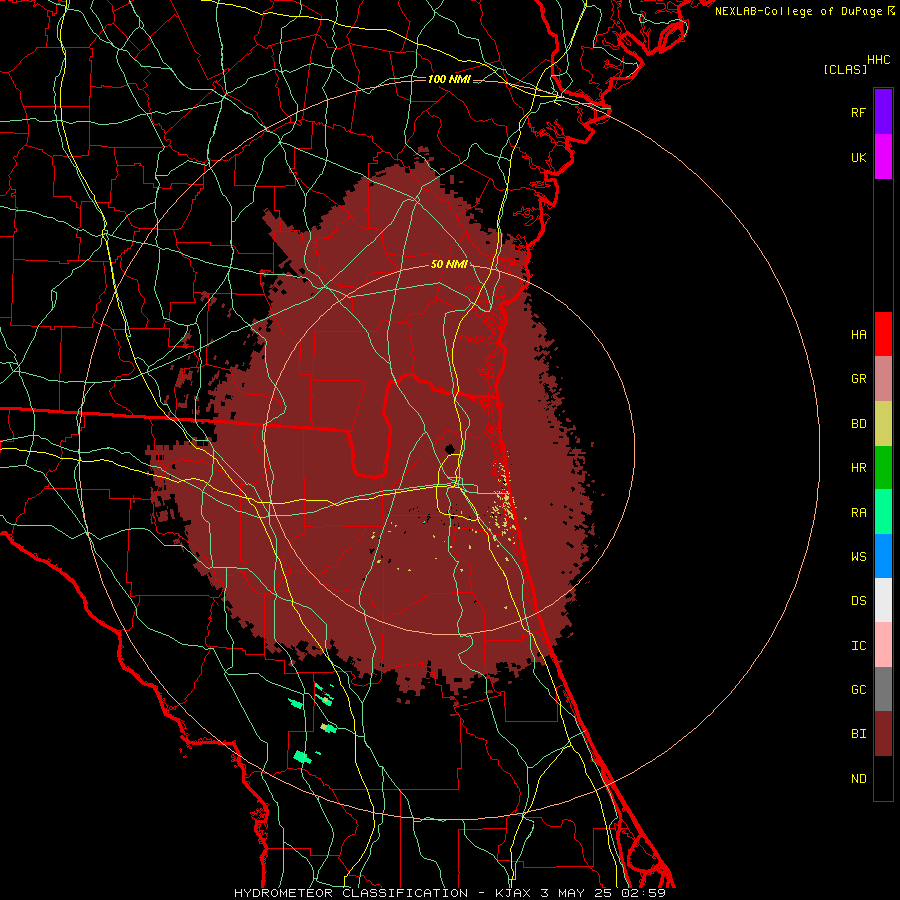The width and height of the screenshot is (900, 900).
Task: Click the 'HYDROMETEOR CLASSIFICATION' caption text
Action: (351, 893)
